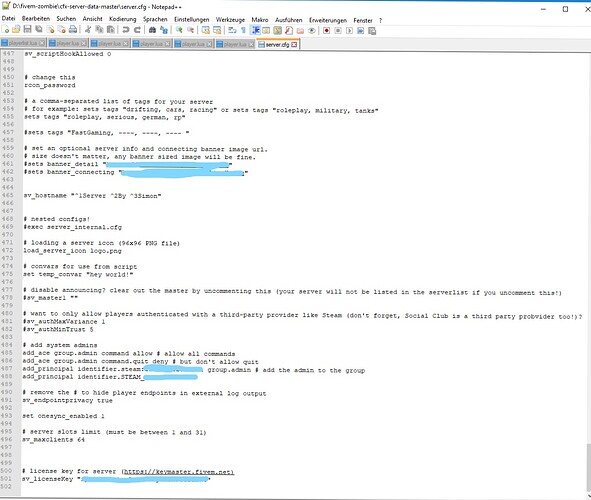Start macro recording with red dot icon
The height and width of the screenshot is (500, 591).
click(x=326, y=31)
